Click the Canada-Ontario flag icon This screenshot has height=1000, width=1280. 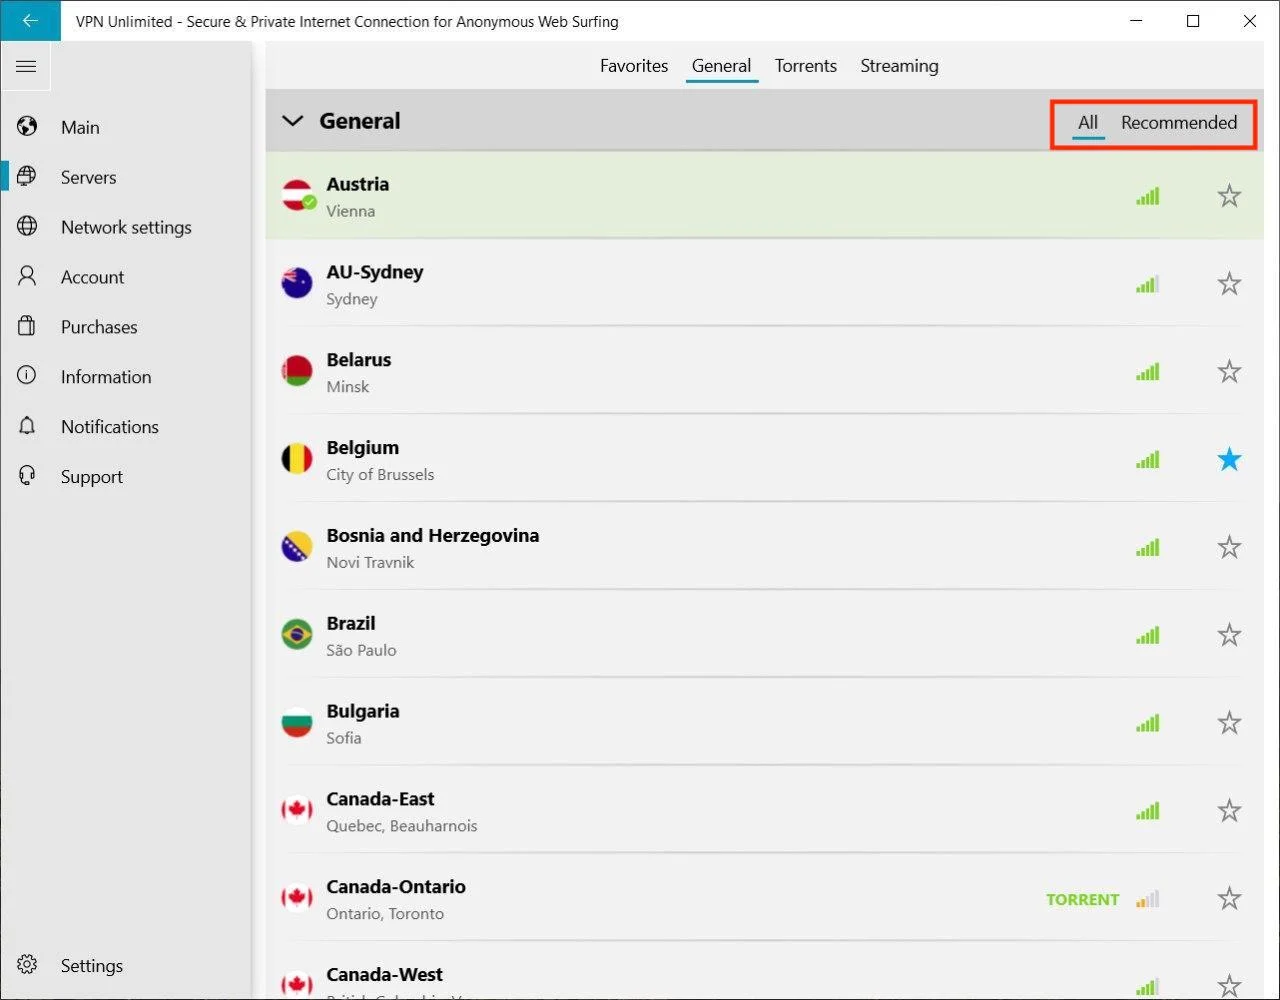(297, 898)
